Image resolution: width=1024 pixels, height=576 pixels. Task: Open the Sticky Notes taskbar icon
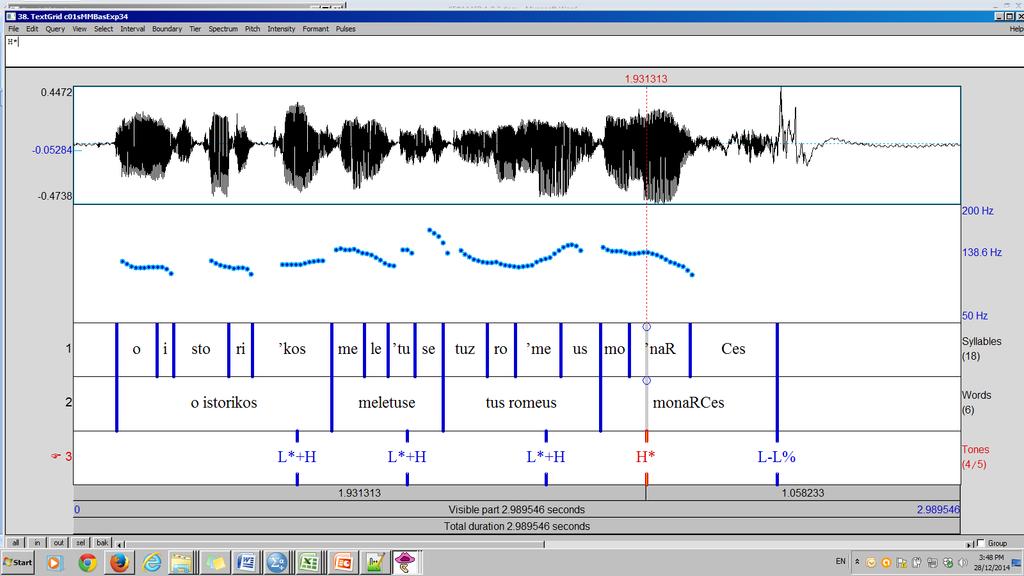(214, 562)
